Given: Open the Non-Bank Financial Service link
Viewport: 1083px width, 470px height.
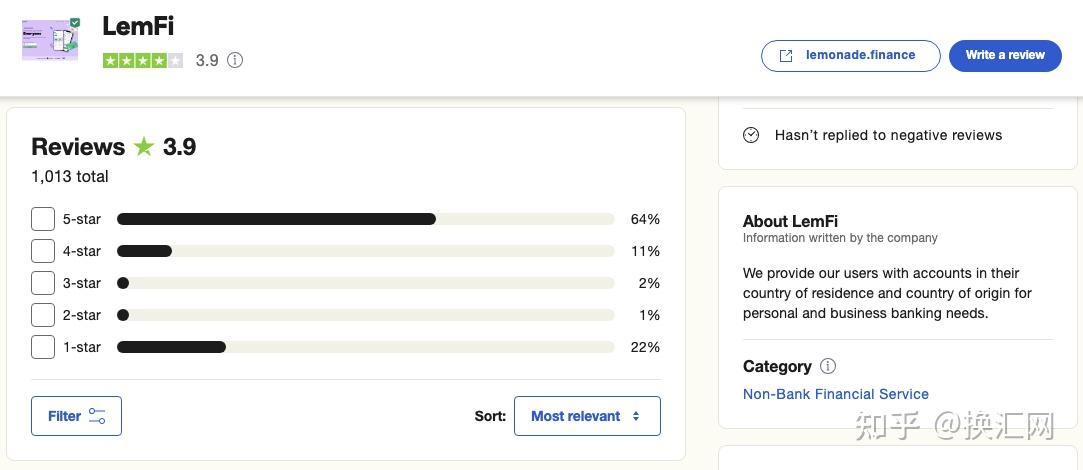Looking at the screenshot, I should click(x=835, y=394).
